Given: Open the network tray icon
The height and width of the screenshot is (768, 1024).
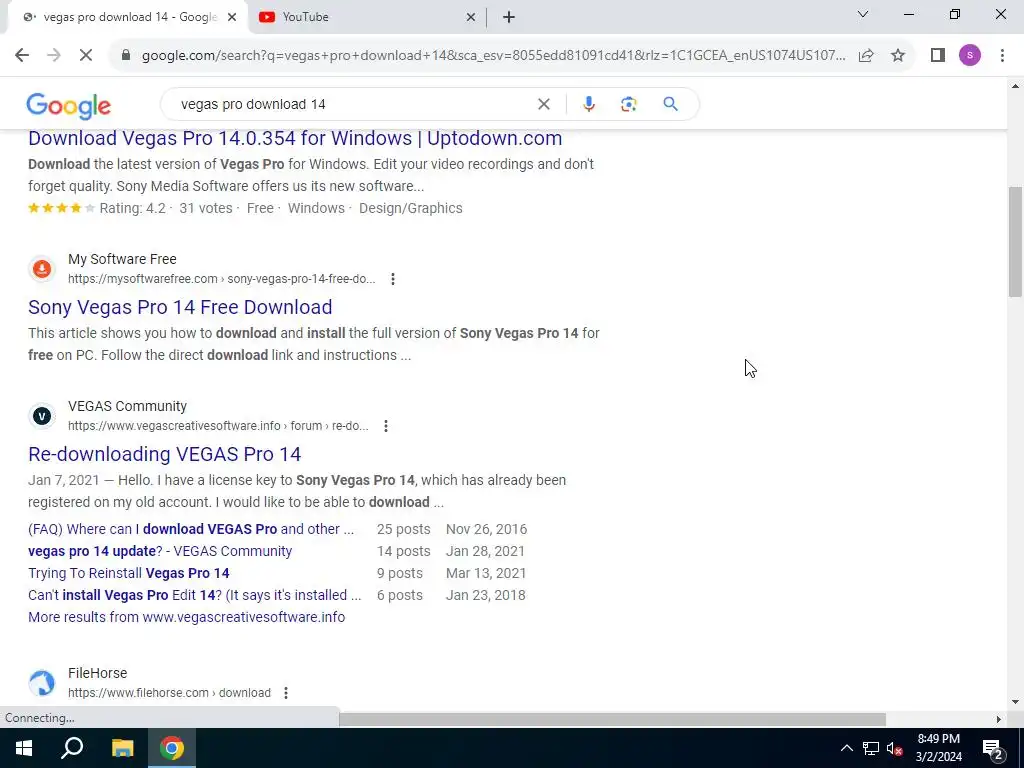Looking at the screenshot, I should [x=871, y=748].
